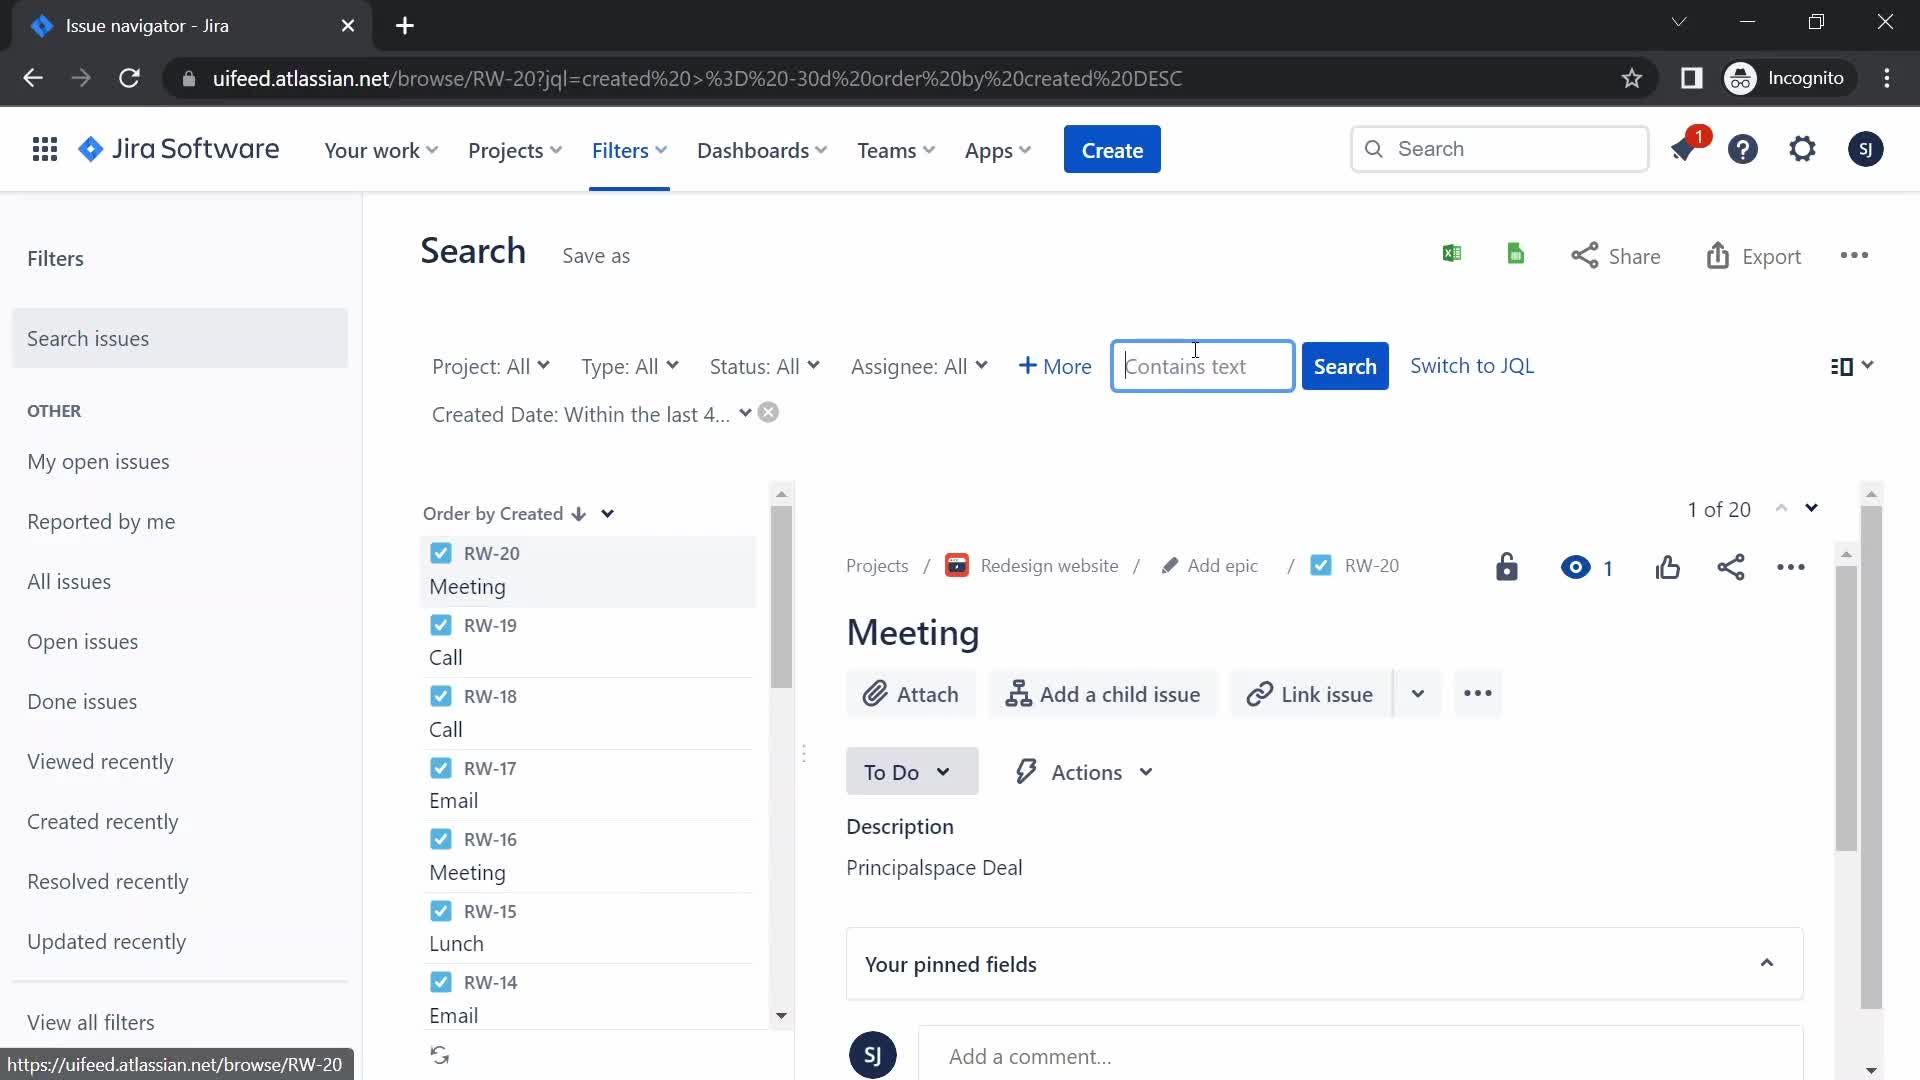Open the Help question mark icon
The width and height of the screenshot is (1920, 1080).
coord(1743,149)
